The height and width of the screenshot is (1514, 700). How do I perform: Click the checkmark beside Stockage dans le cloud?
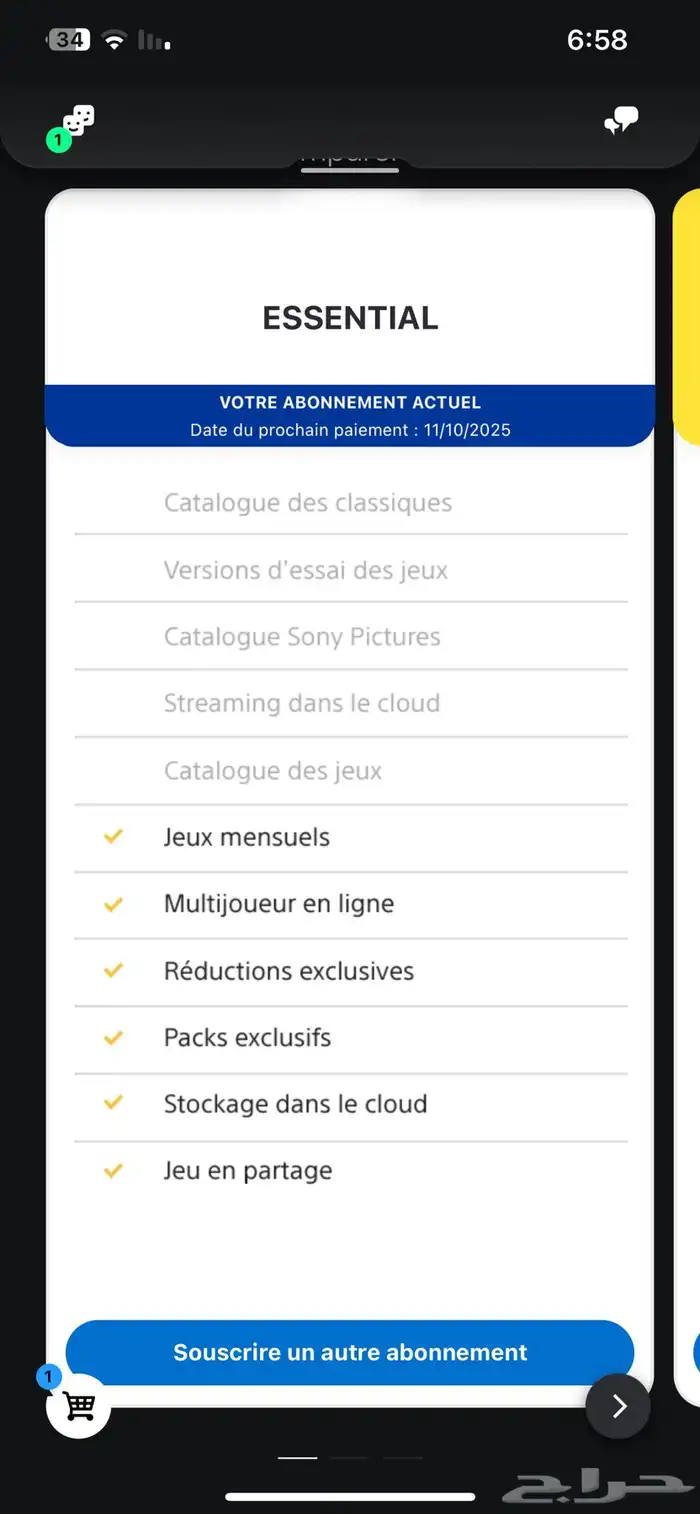[x=113, y=1102]
